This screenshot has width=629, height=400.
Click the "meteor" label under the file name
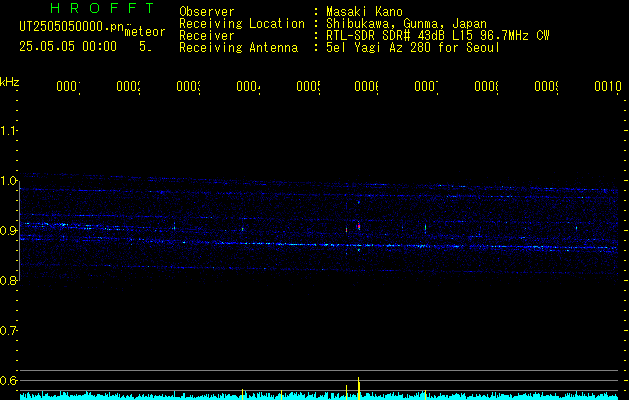[145, 32]
